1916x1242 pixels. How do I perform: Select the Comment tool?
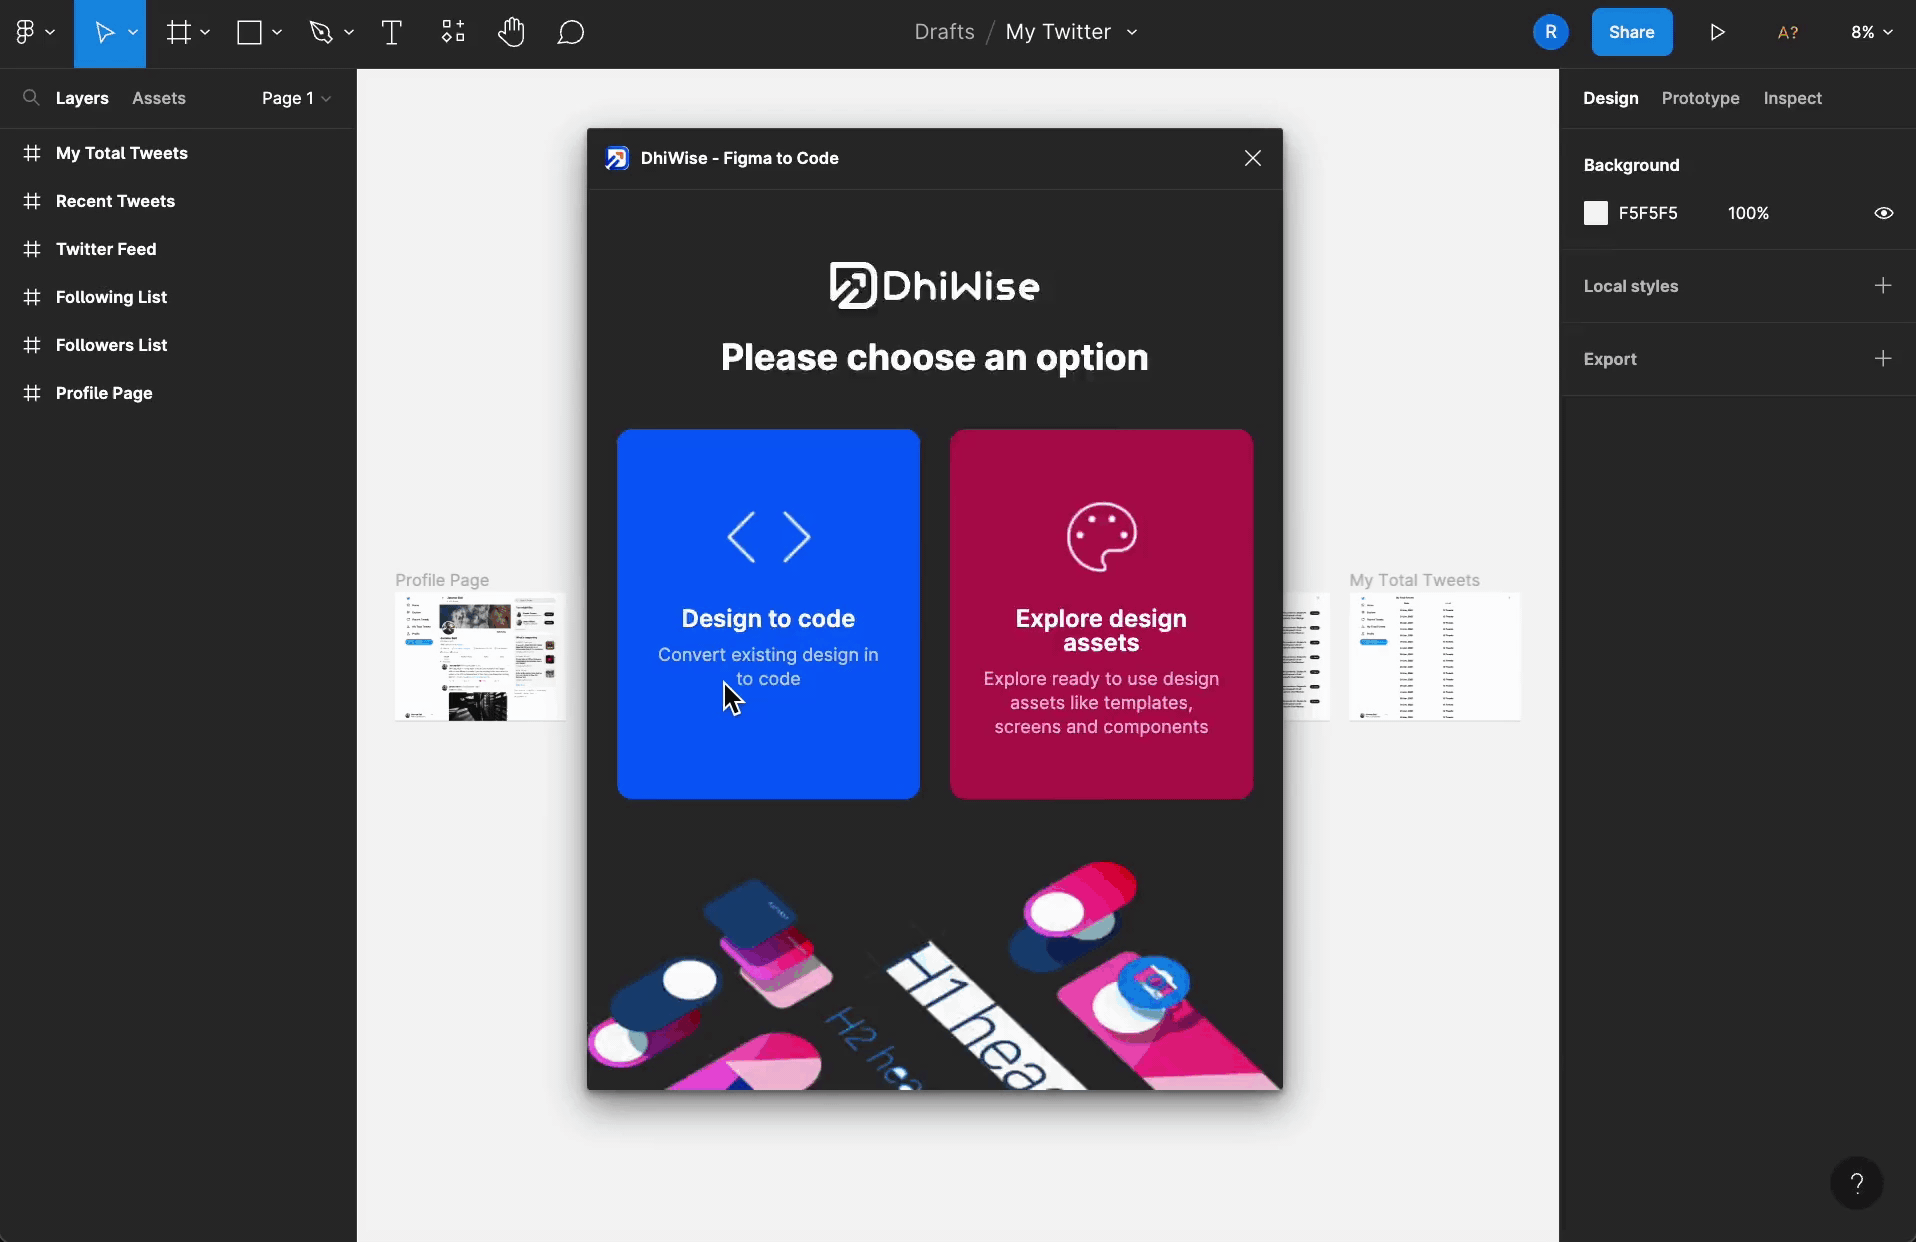571,33
